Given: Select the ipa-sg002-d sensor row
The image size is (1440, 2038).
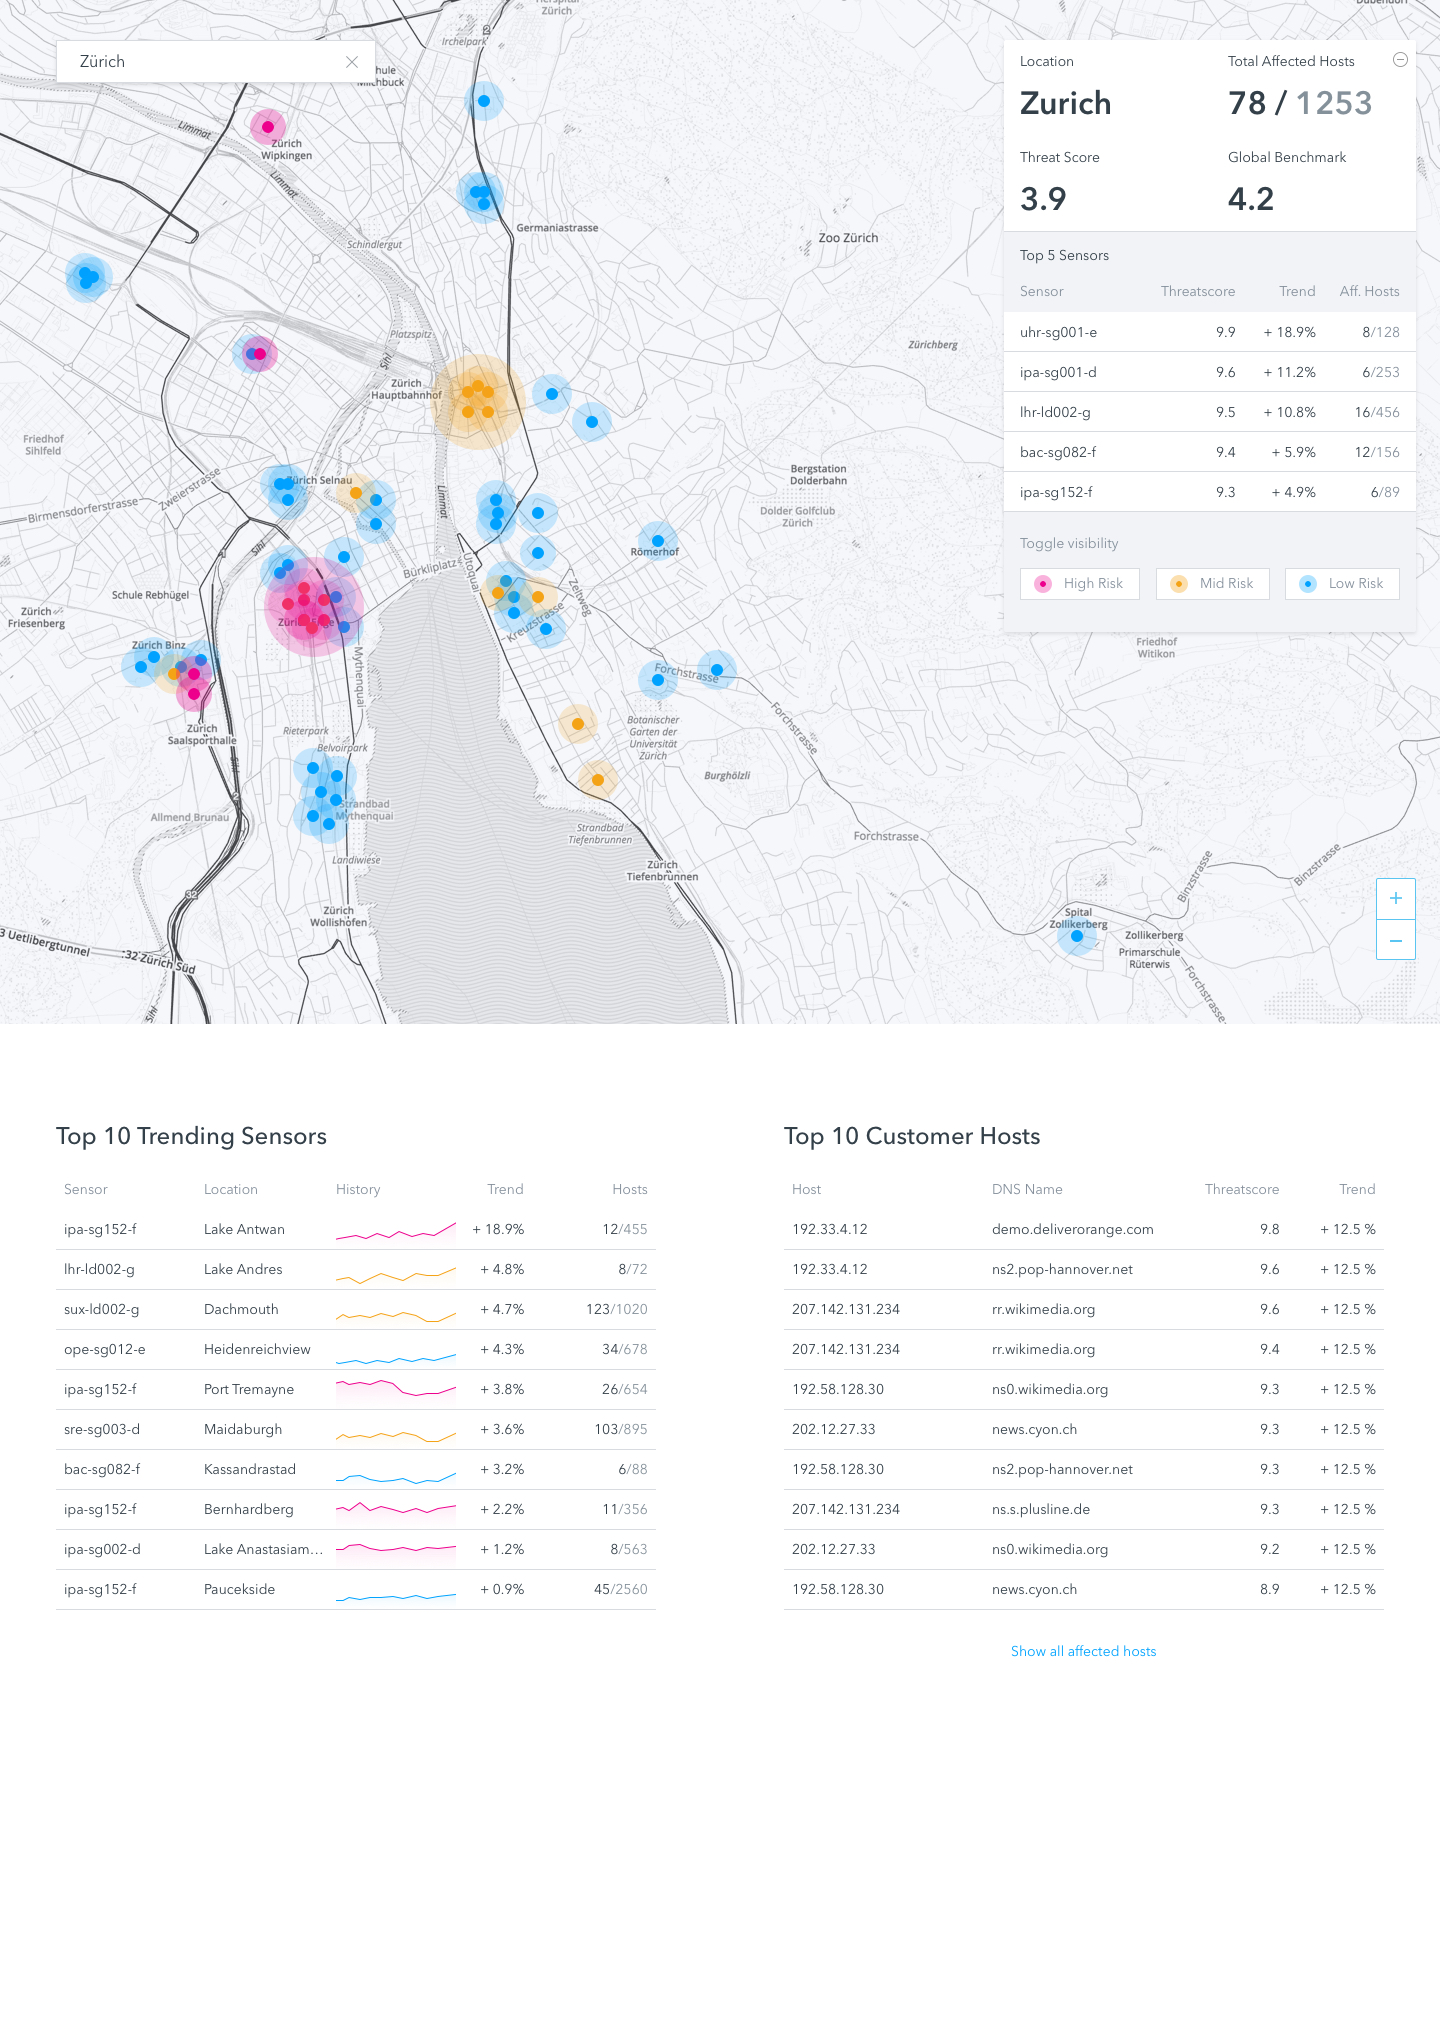Looking at the screenshot, I should [x=356, y=1549].
